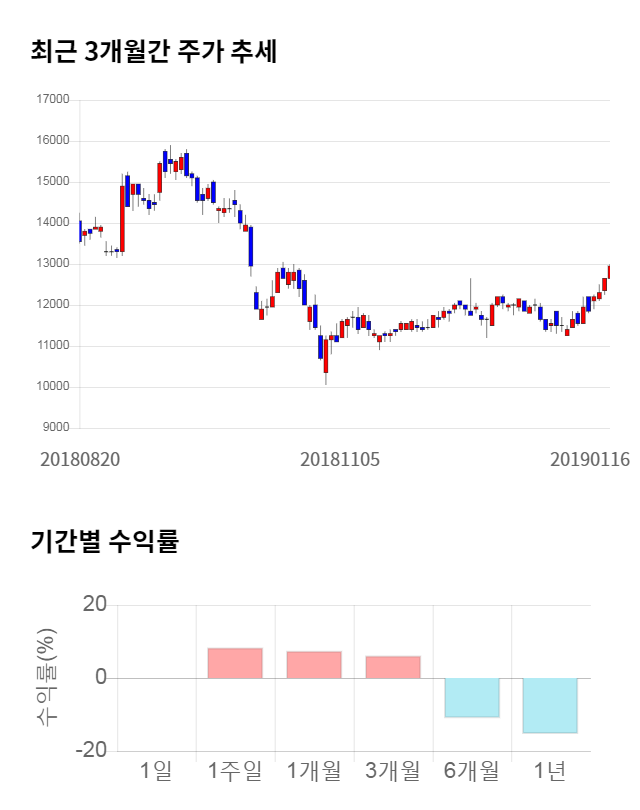Viewport: 640px width, 810px height.
Task: Click the '1주일' x-axis label
Action: coord(235,771)
